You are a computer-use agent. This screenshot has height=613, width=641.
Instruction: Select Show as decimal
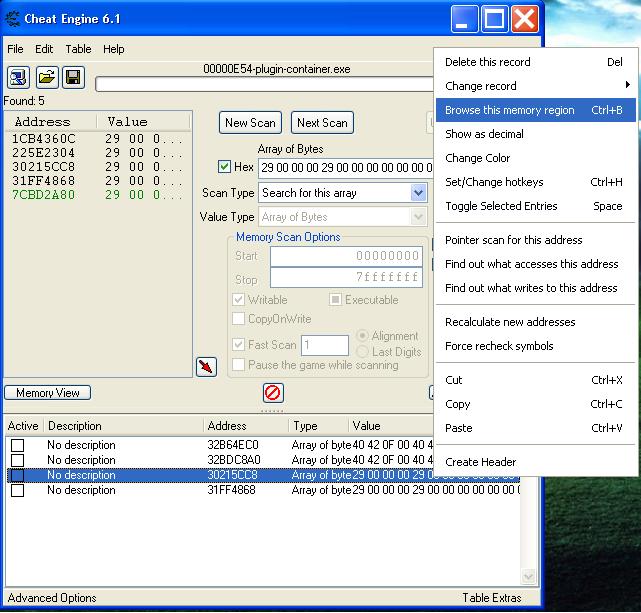(x=536, y=134)
